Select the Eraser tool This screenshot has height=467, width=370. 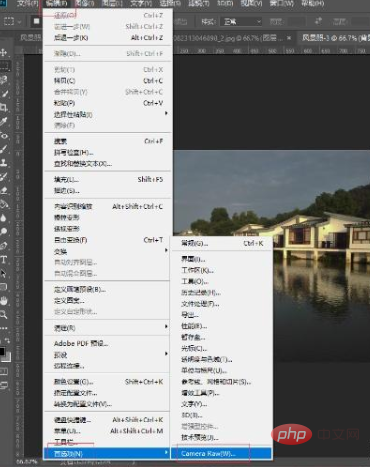point(4,190)
